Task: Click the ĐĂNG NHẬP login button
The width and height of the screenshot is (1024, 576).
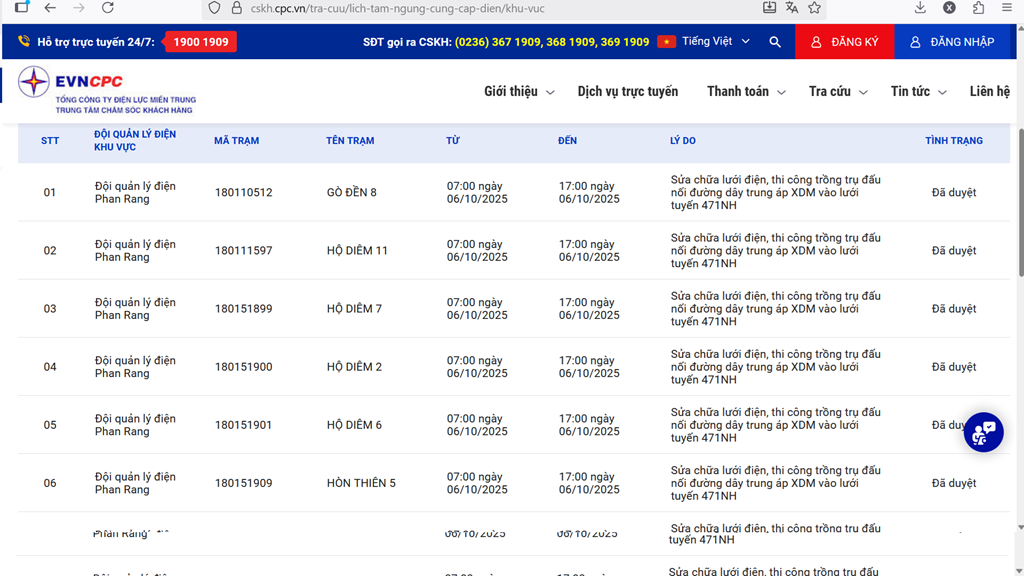Action: 952,42
